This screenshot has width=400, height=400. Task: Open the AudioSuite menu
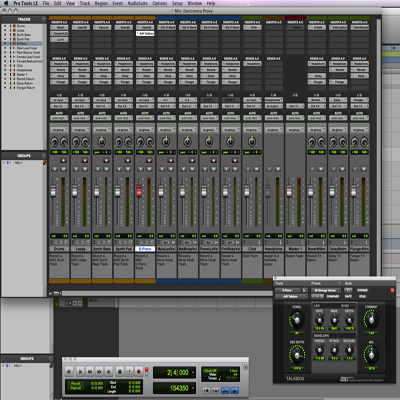coord(138,3)
